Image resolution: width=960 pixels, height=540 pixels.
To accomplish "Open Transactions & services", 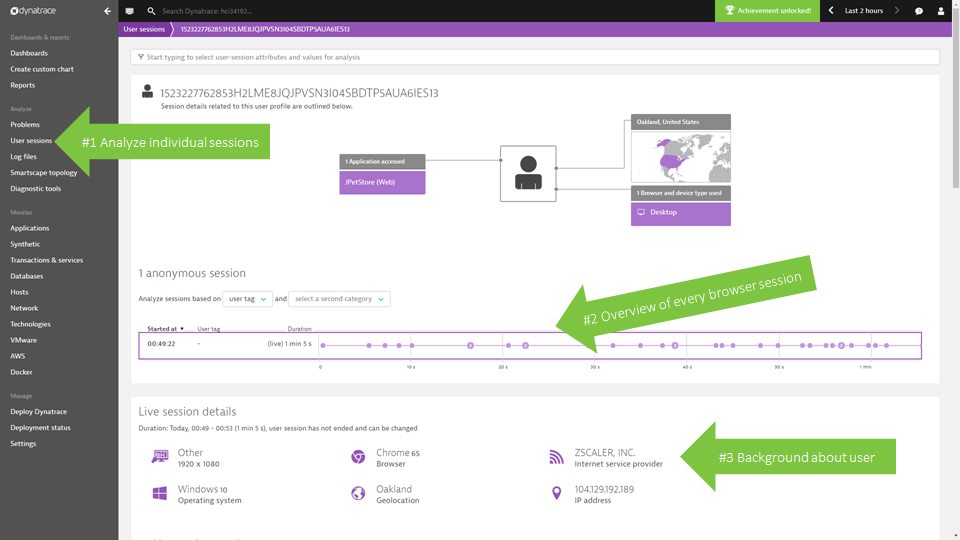I will [47, 260].
